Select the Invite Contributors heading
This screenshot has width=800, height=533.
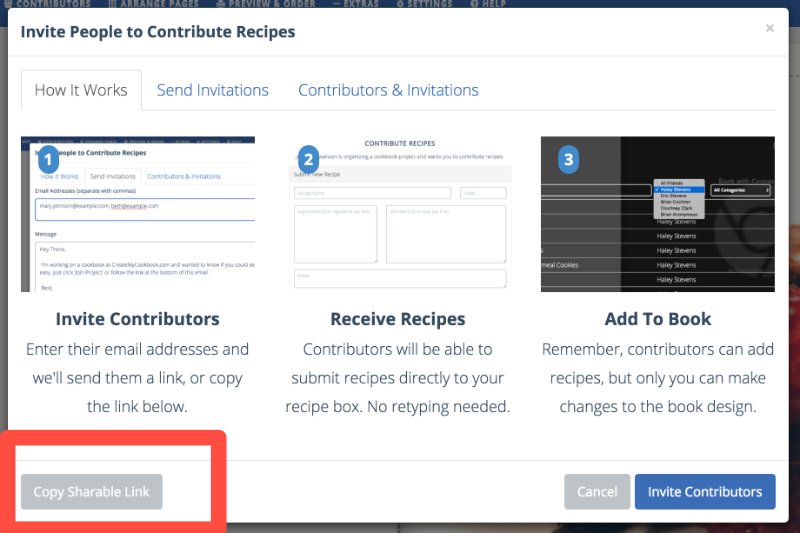click(137, 319)
